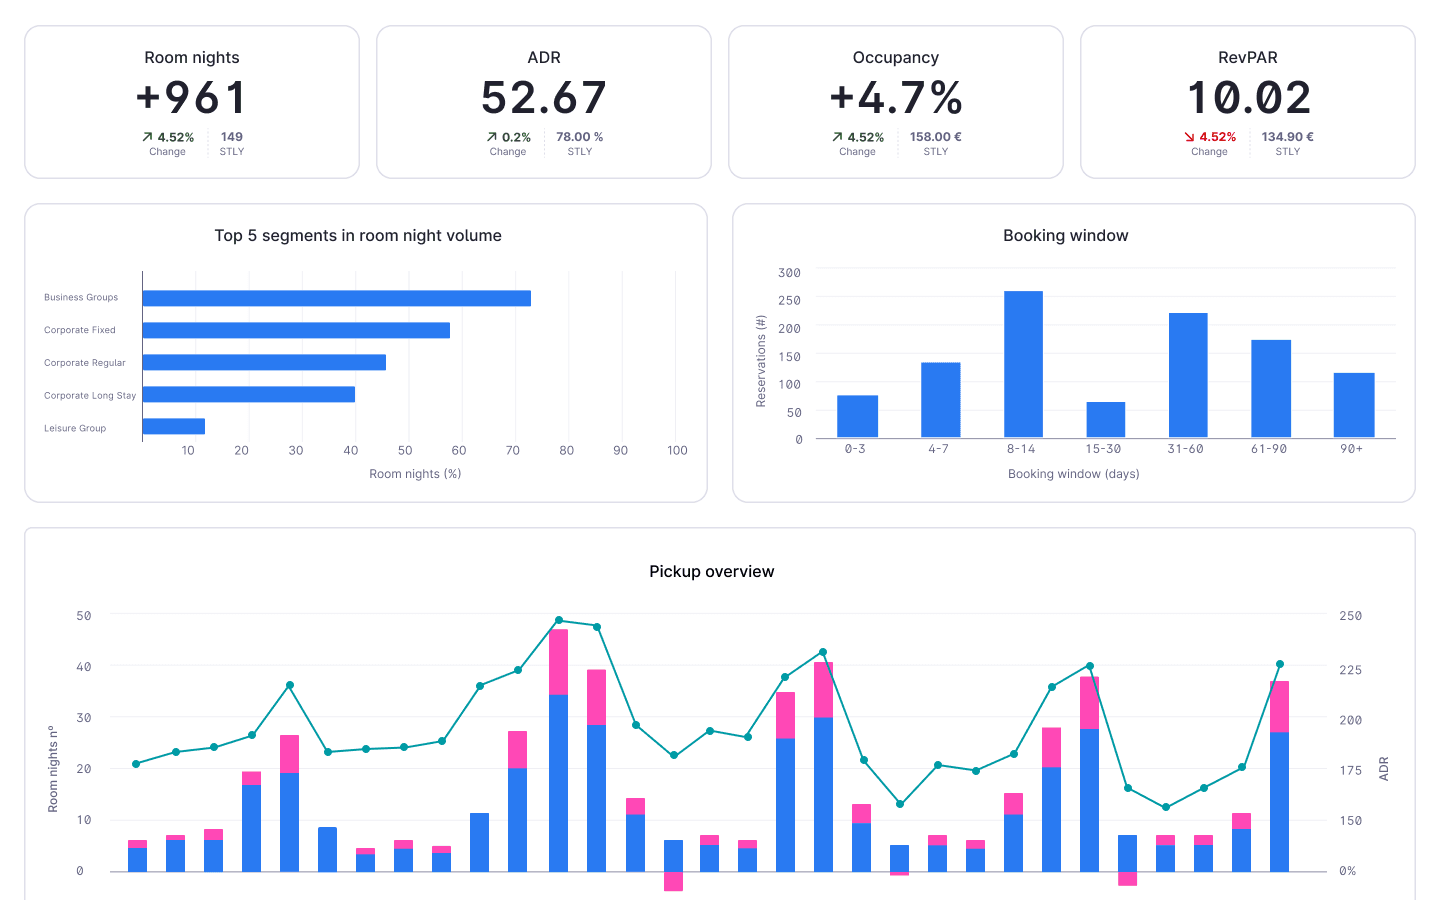Click the 8-14 label on Booking window axis
The width and height of the screenshot is (1440, 900).
click(x=1021, y=450)
